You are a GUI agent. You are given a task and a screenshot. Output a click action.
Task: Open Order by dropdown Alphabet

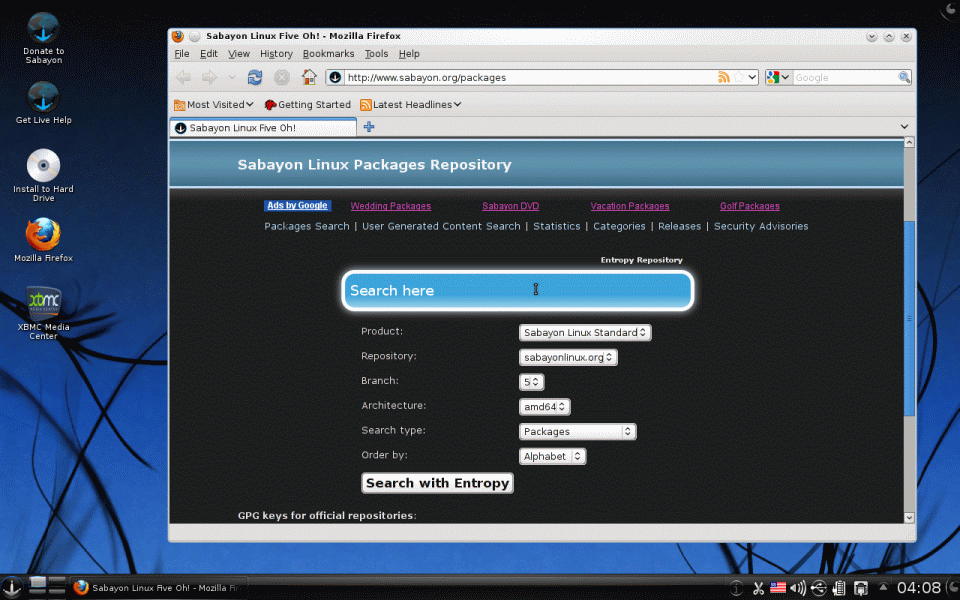552,456
